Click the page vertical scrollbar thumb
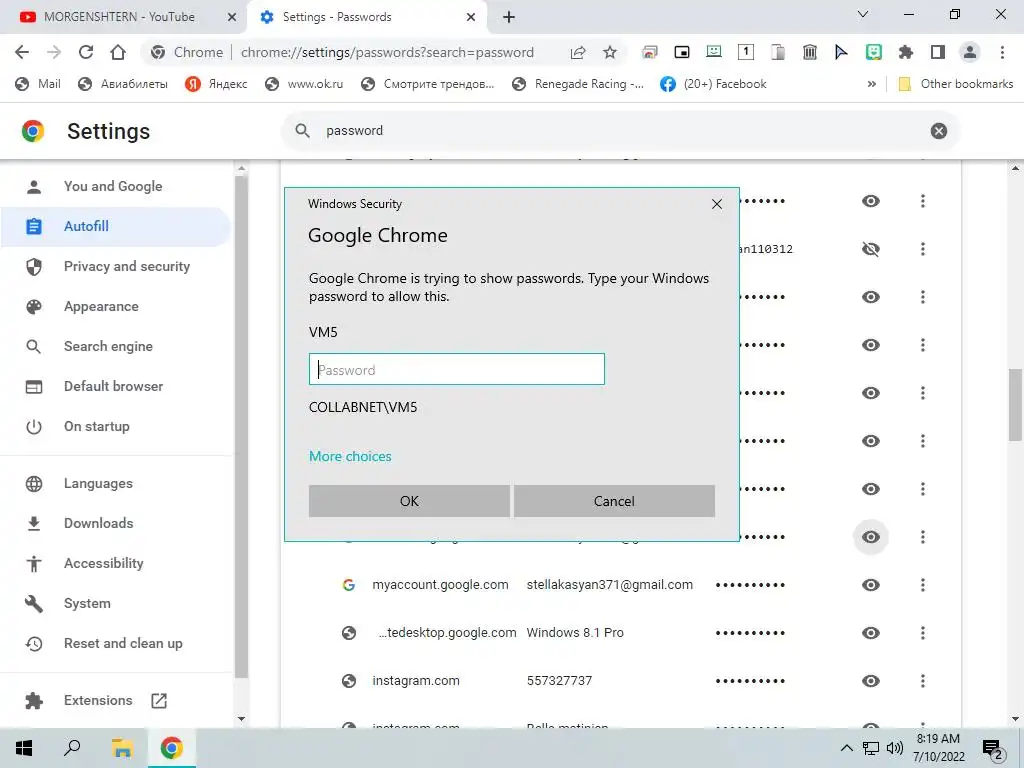The height and width of the screenshot is (768, 1024). [x=1016, y=405]
